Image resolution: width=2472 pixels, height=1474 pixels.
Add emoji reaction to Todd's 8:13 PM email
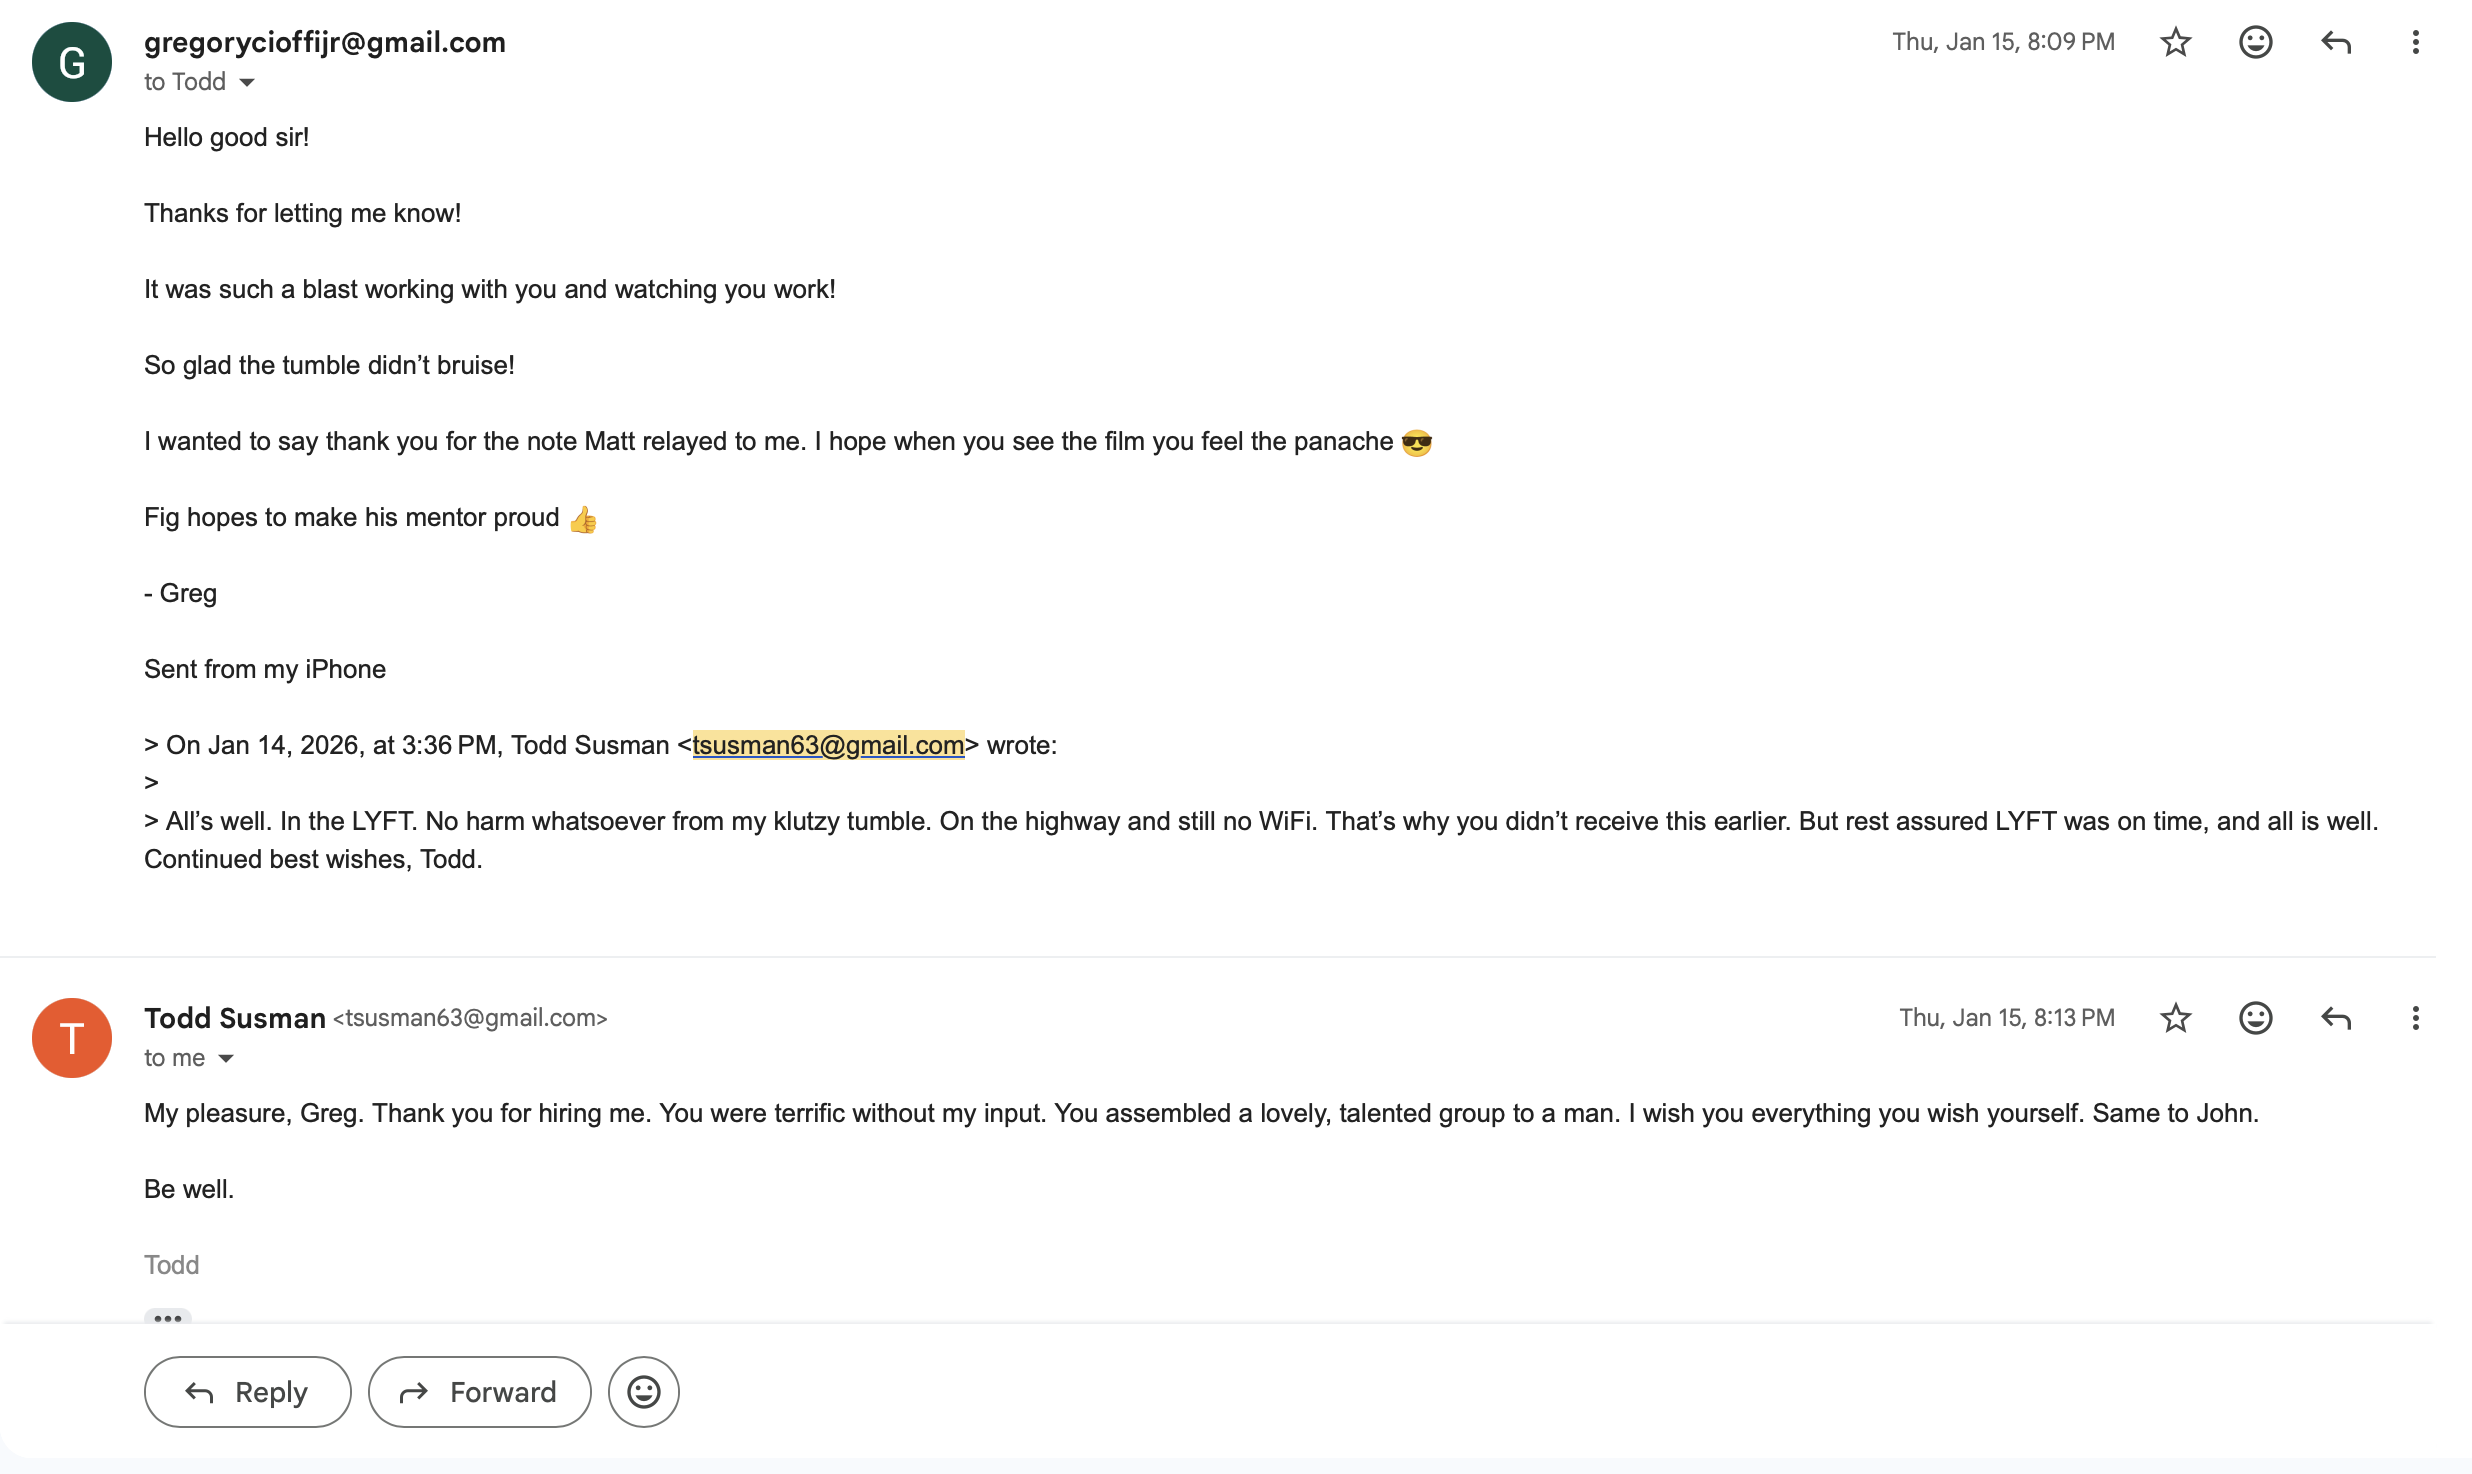[x=2255, y=1018]
